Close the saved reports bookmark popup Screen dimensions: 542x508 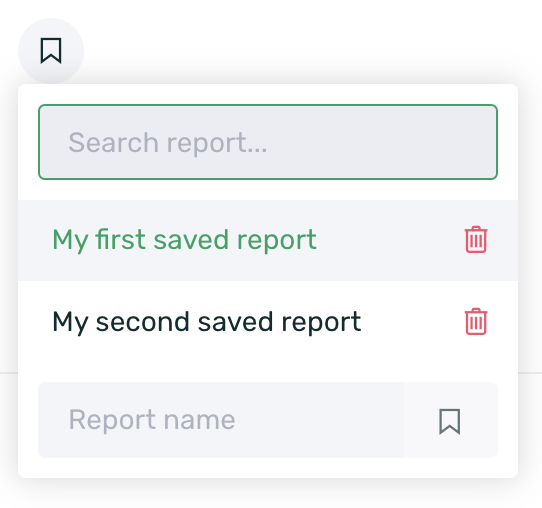click(51, 51)
